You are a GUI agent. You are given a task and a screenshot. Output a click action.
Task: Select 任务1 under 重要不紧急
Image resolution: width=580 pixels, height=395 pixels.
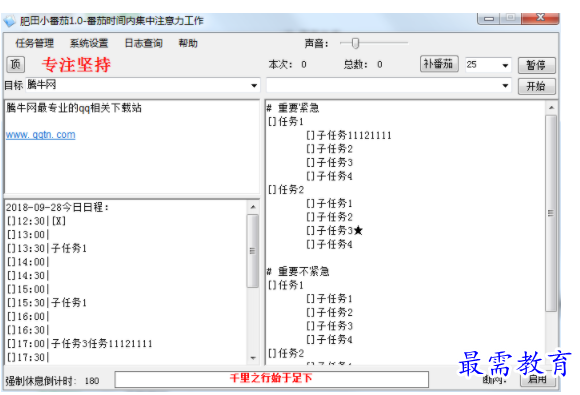click(x=286, y=285)
